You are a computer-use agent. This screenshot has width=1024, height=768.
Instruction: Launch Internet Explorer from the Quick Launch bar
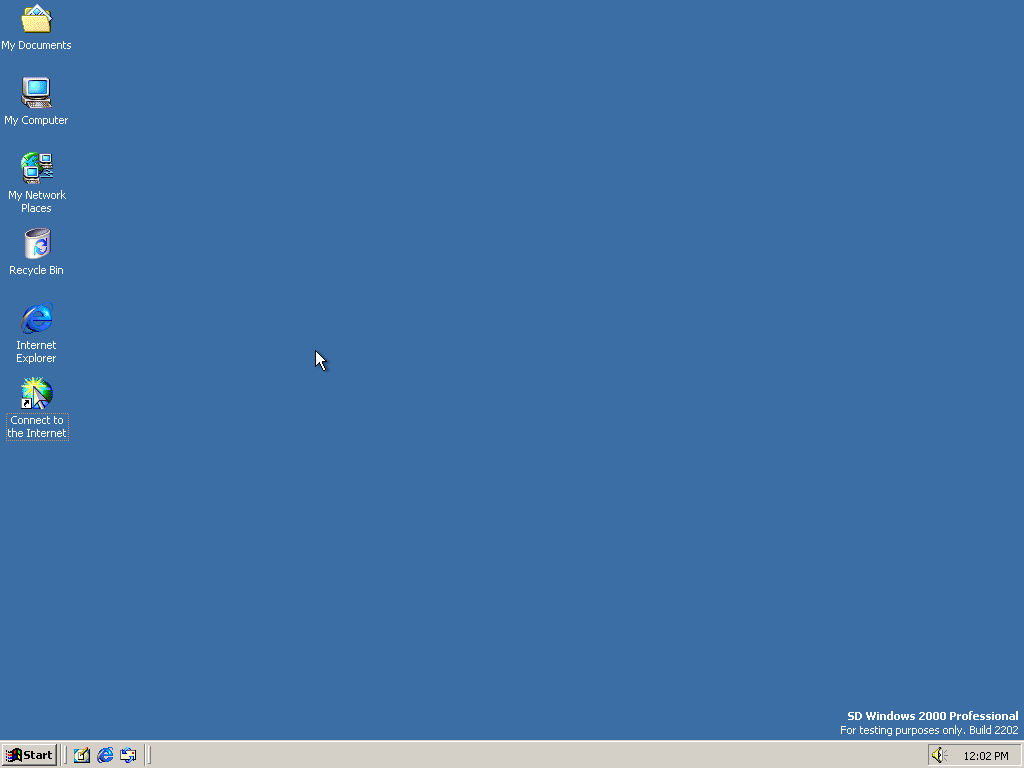pyautogui.click(x=105, y=755)
